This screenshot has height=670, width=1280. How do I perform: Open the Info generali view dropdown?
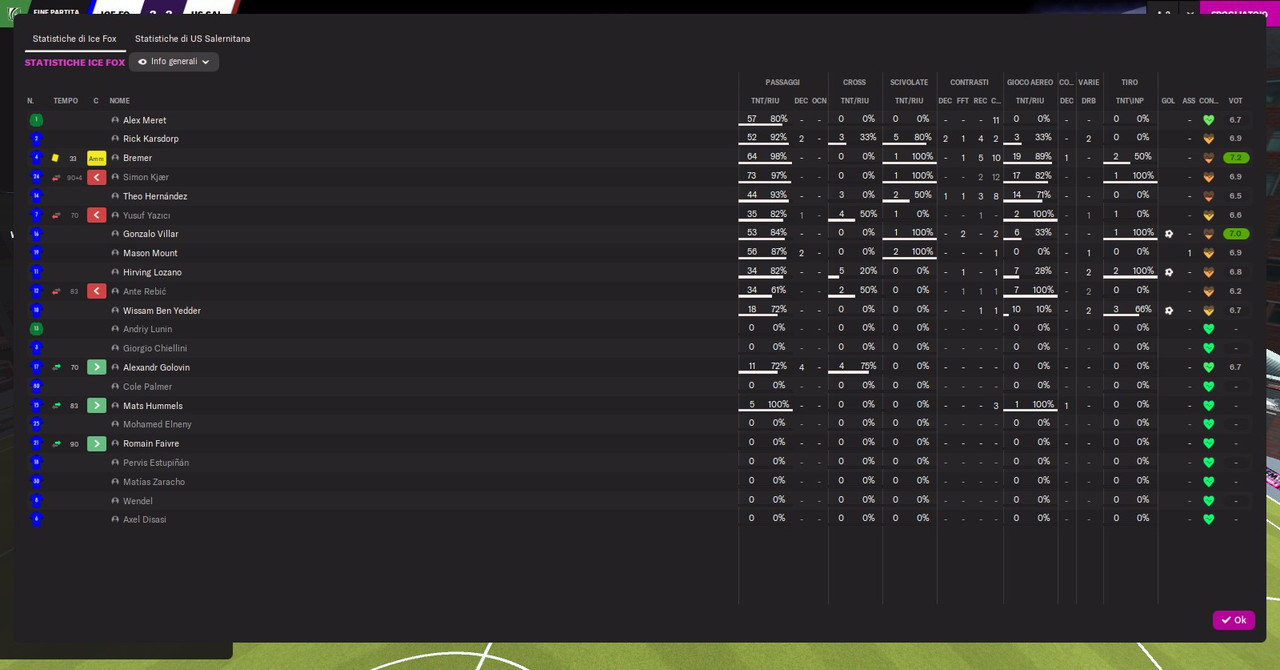[x=174, y=62]
